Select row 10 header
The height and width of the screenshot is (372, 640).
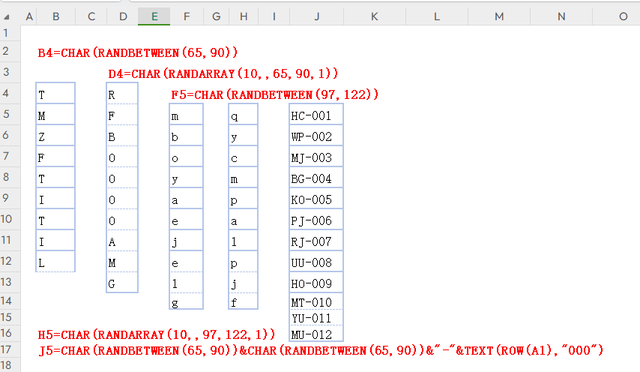6,219
